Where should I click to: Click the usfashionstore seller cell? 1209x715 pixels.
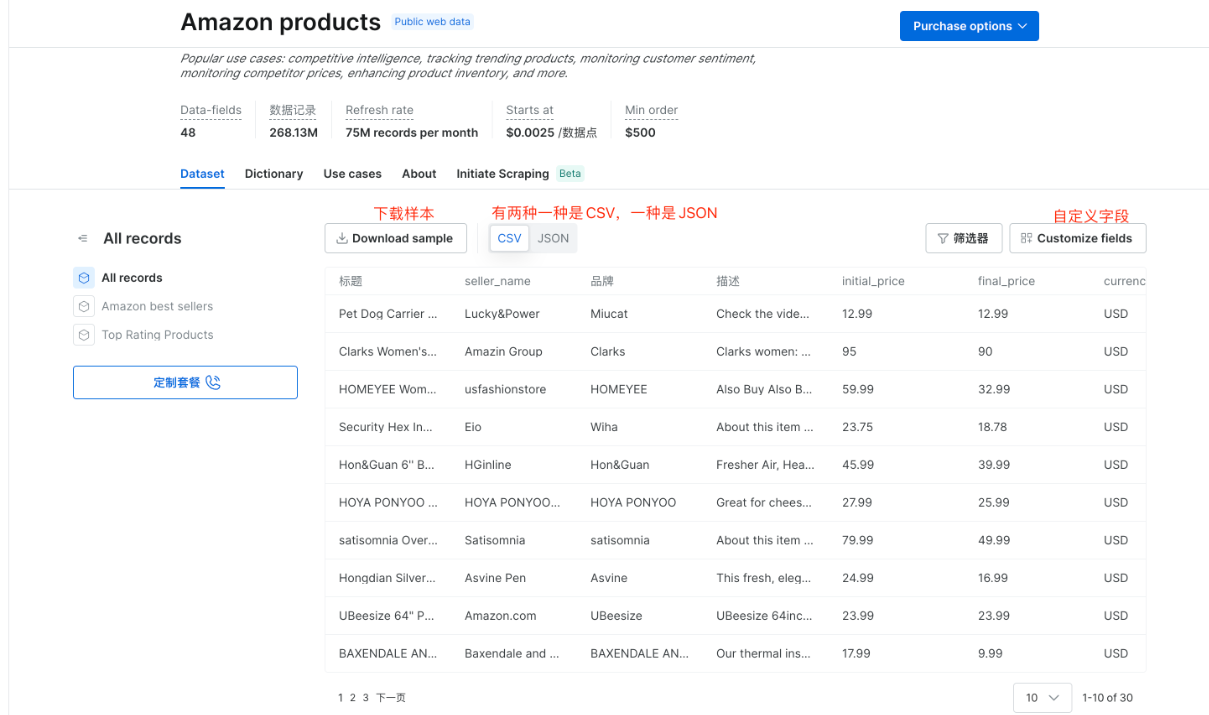(x=506, y=389)
